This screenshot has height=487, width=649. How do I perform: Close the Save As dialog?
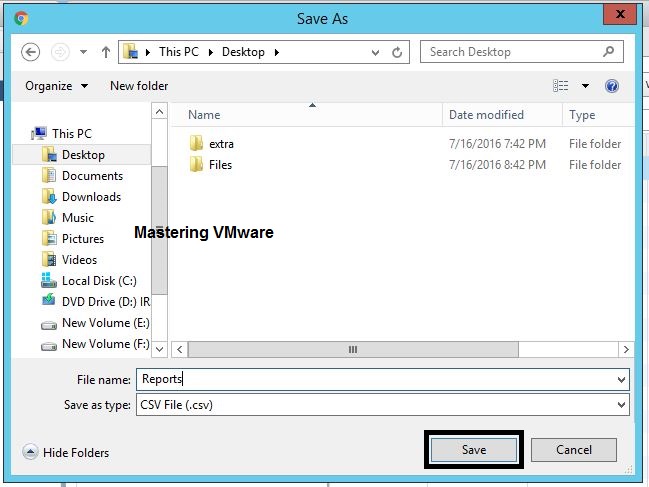[x=620, y=14]
